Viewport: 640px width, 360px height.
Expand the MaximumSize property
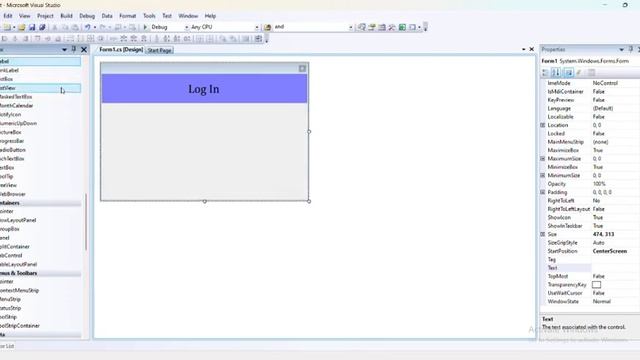(543, 159)
